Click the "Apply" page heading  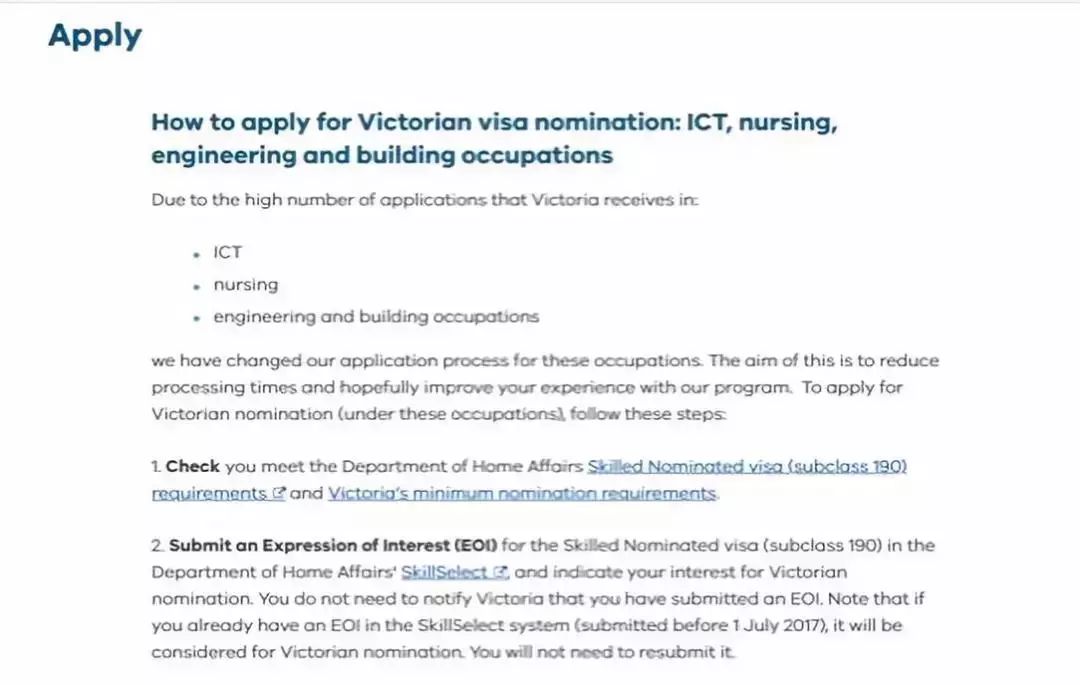click(x=95, y=36)
